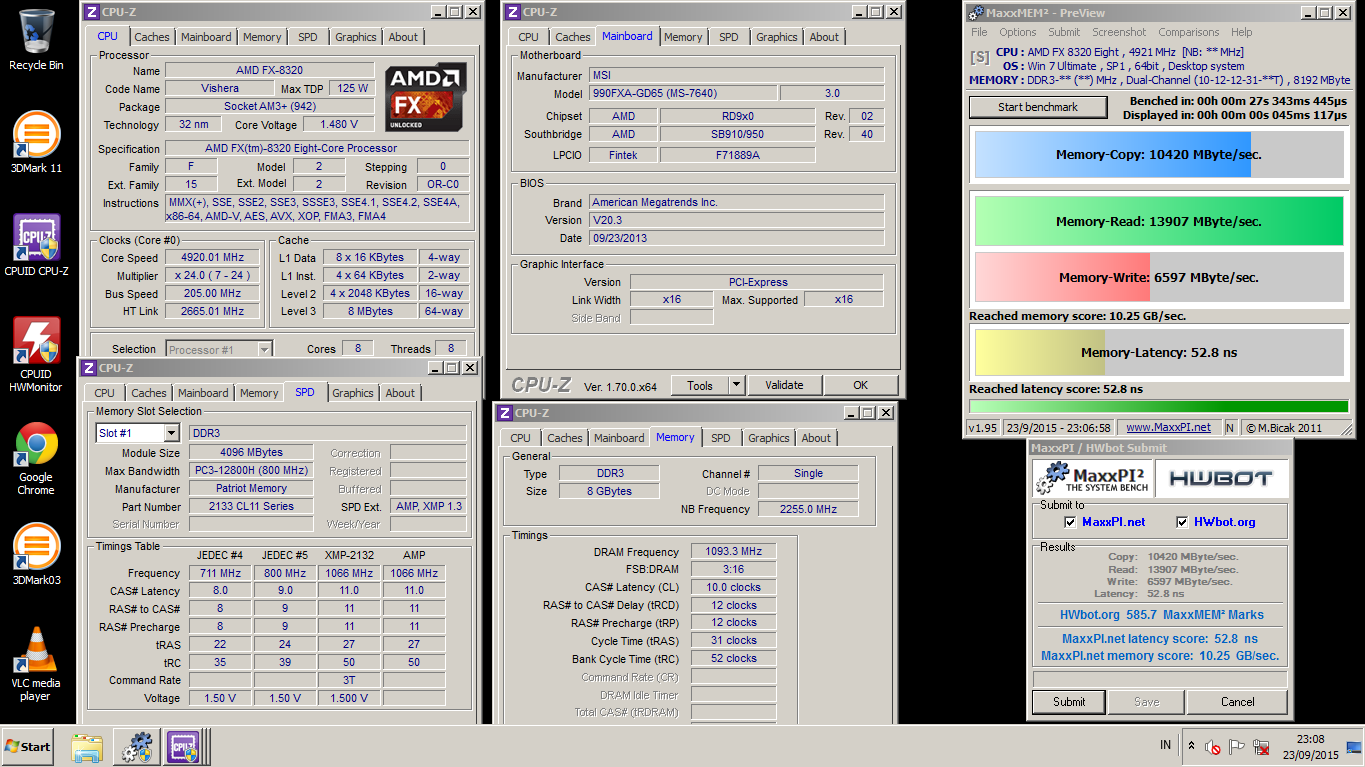This screenshot has width=1365, height=767.
Task: Click Start benchmark button
Action: click(x=1038, y=107)
